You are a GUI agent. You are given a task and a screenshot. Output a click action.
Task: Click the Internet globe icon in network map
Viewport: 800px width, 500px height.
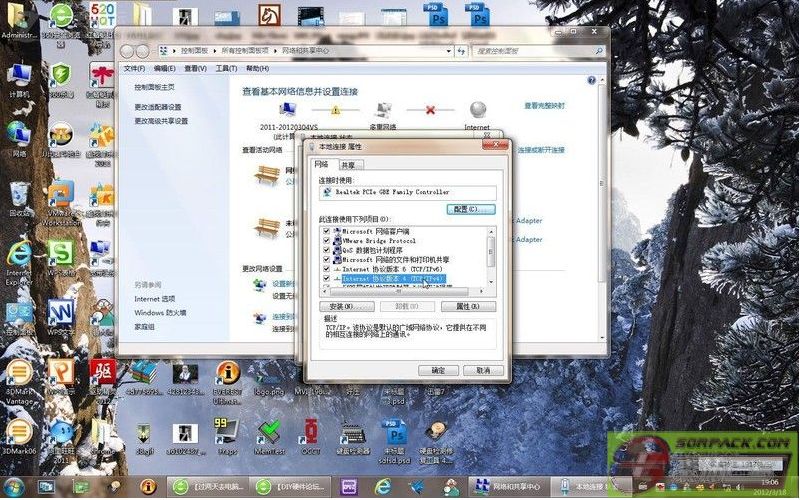[477, 109]
